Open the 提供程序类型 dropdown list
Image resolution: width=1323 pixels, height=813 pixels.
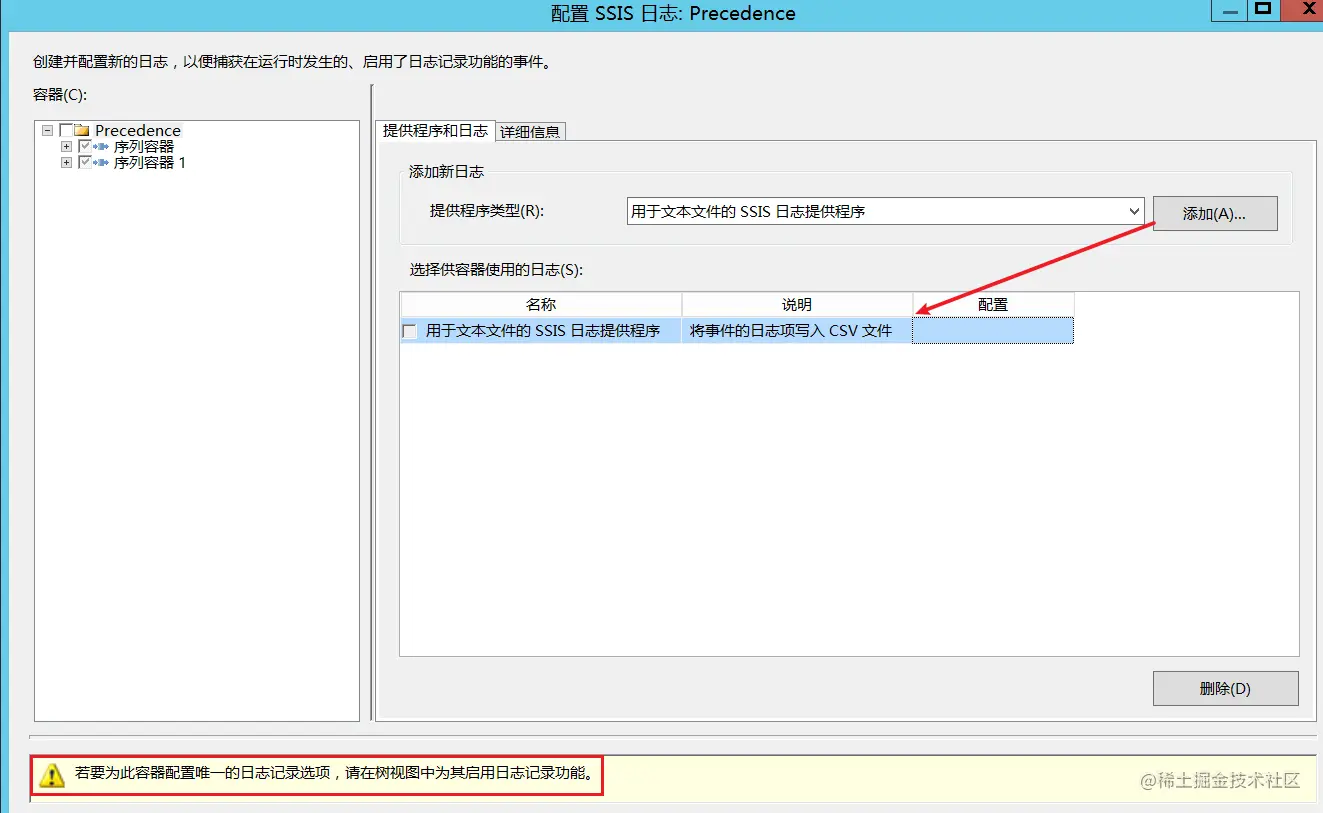(1134, 211)
